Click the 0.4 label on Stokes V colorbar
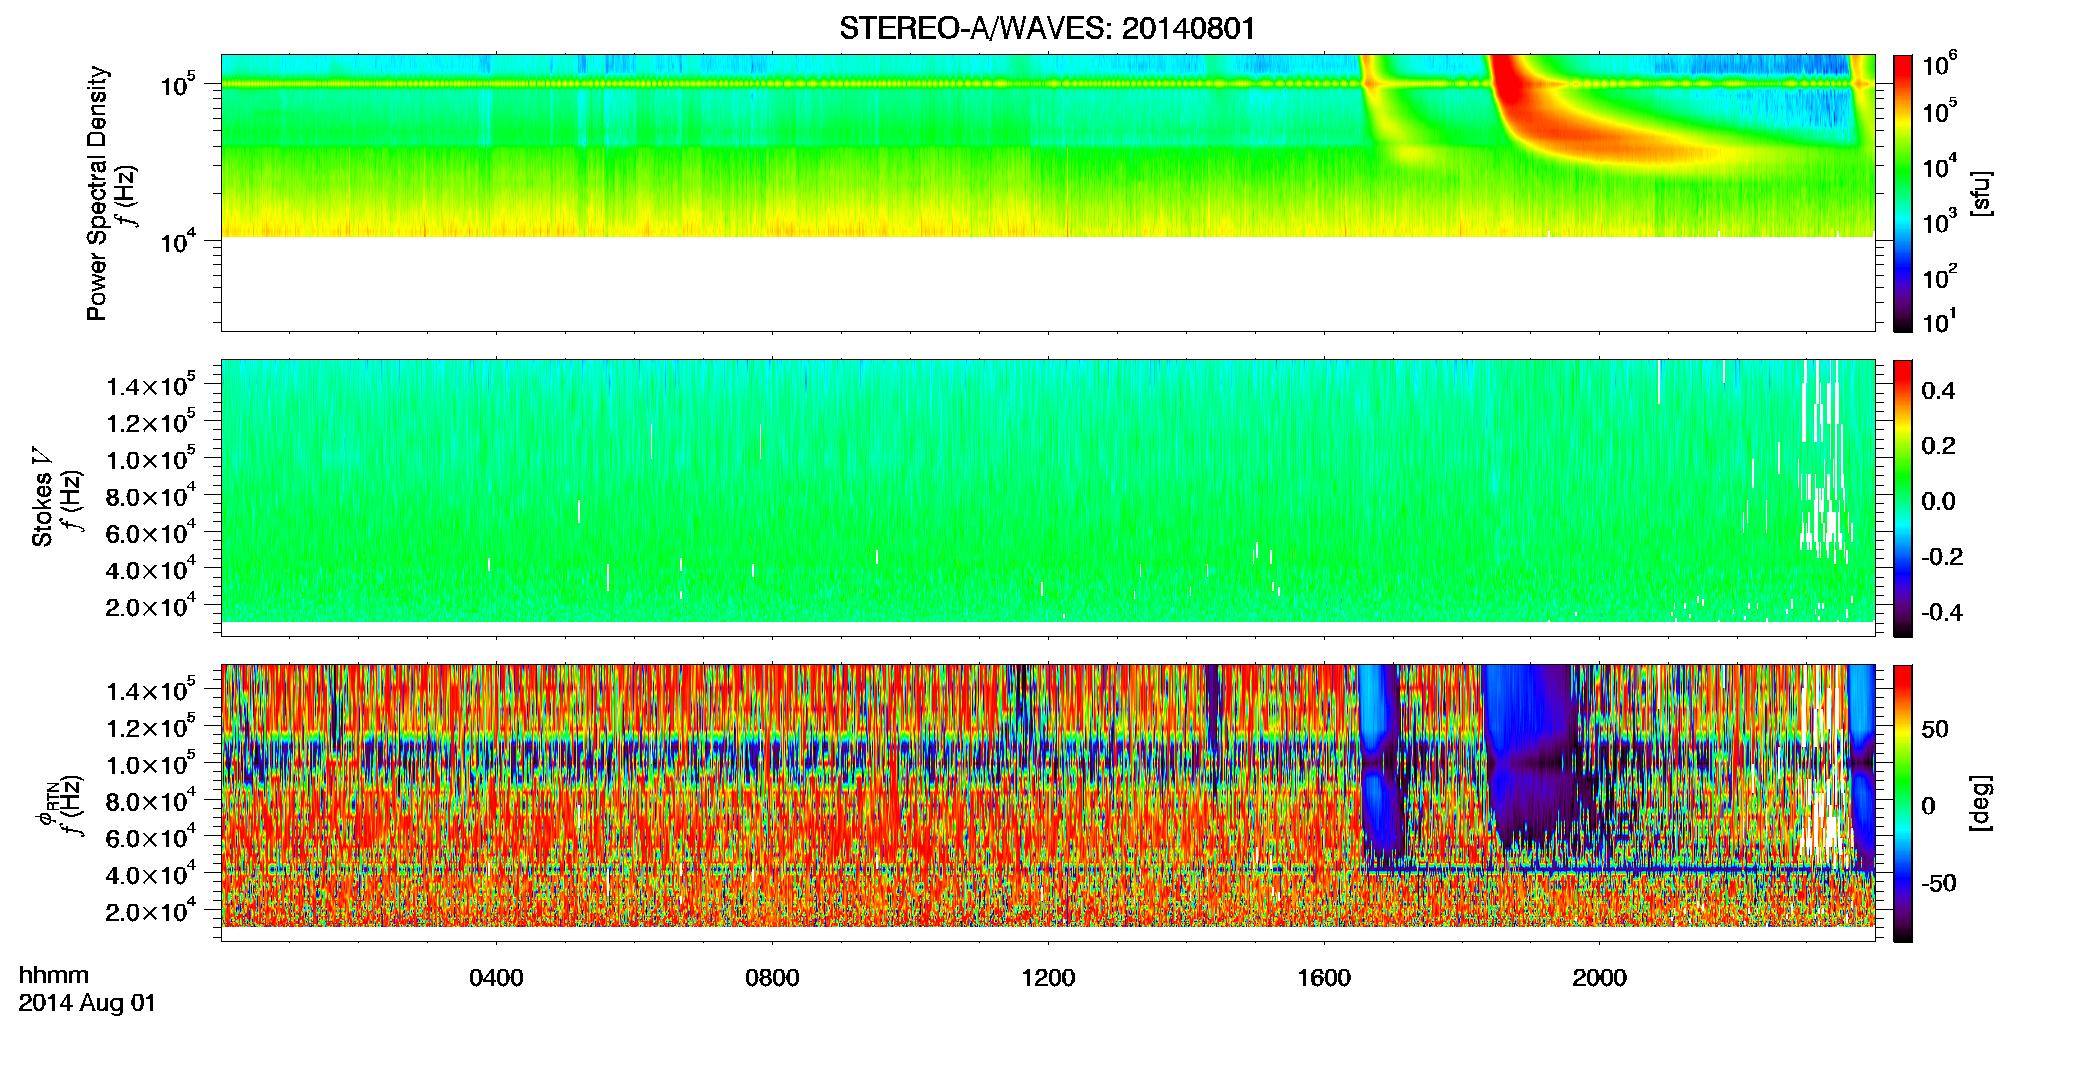Viewport: 2096px width, 1080px height. pos(1938,391)
